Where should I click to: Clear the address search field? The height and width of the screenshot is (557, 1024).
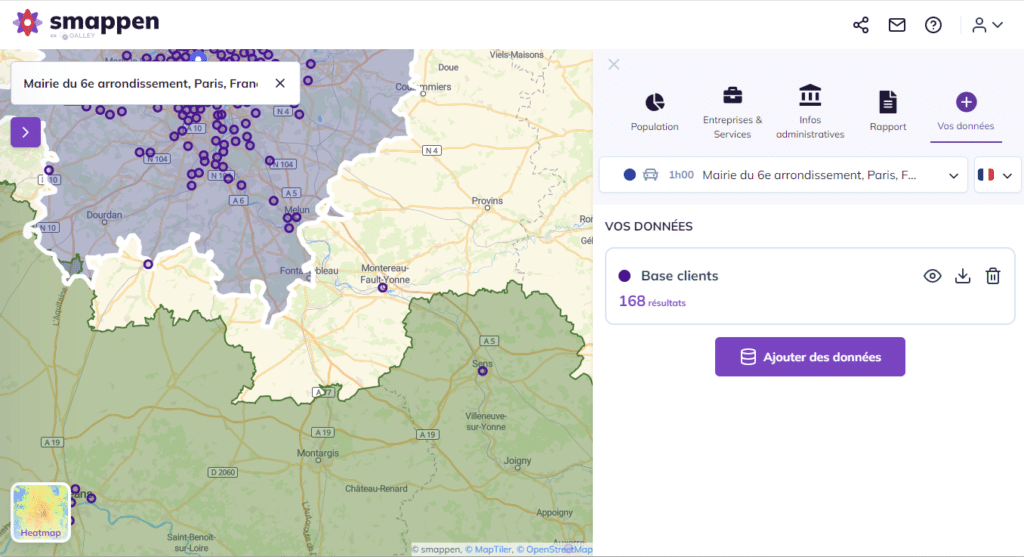pos(280,83)
